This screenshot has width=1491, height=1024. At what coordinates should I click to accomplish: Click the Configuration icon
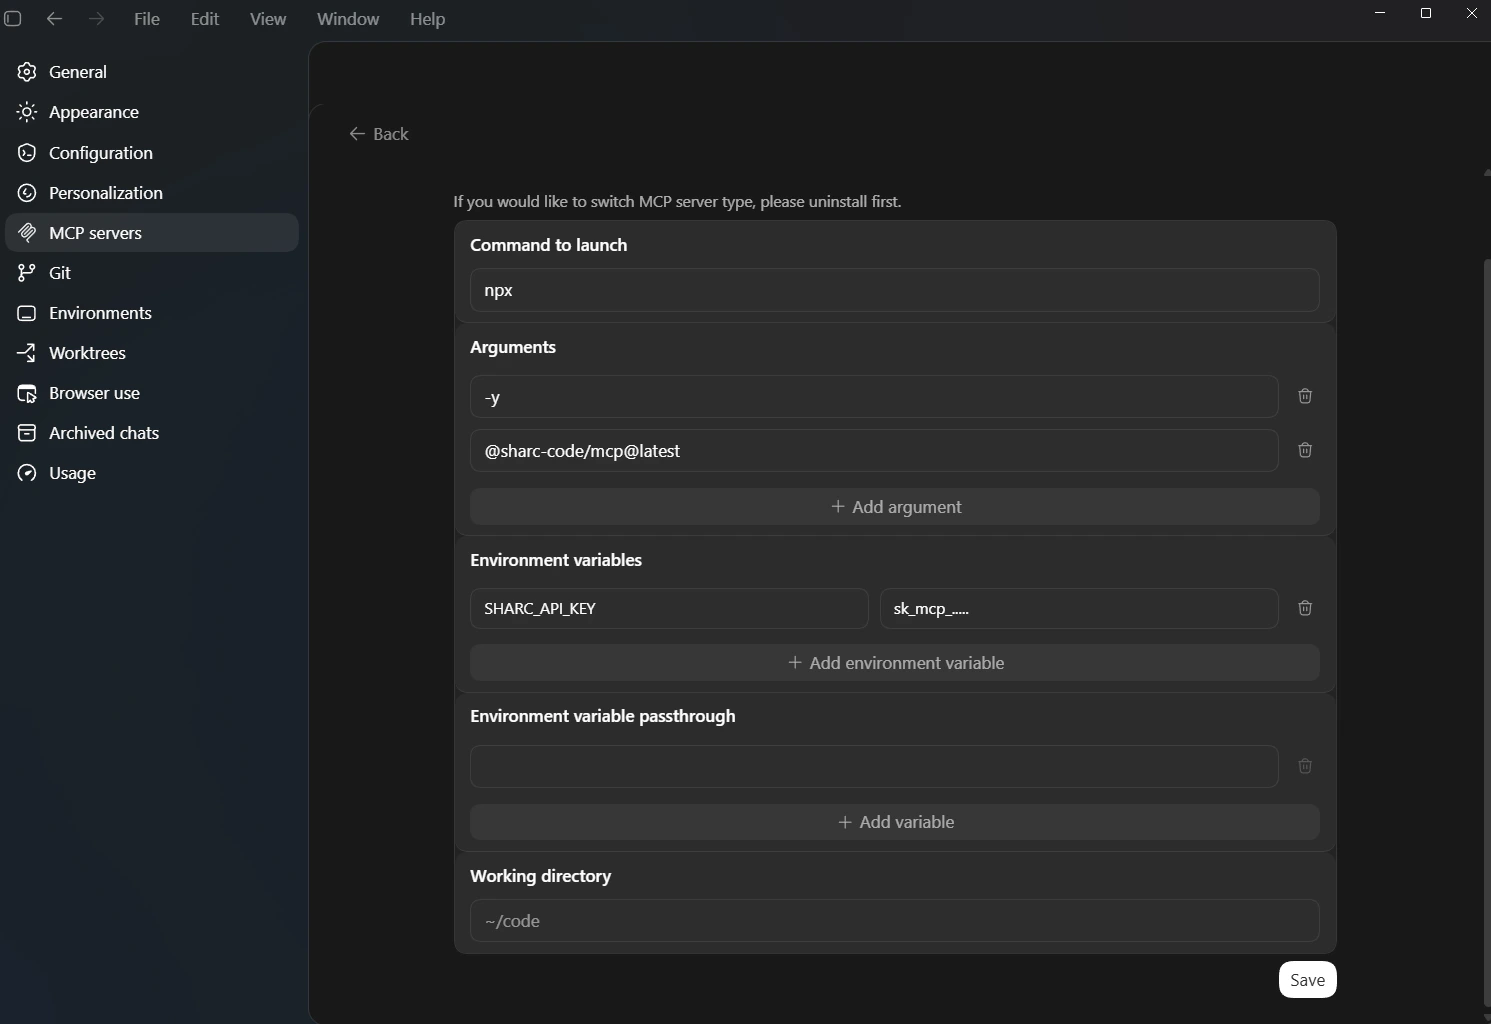point(27,153)
